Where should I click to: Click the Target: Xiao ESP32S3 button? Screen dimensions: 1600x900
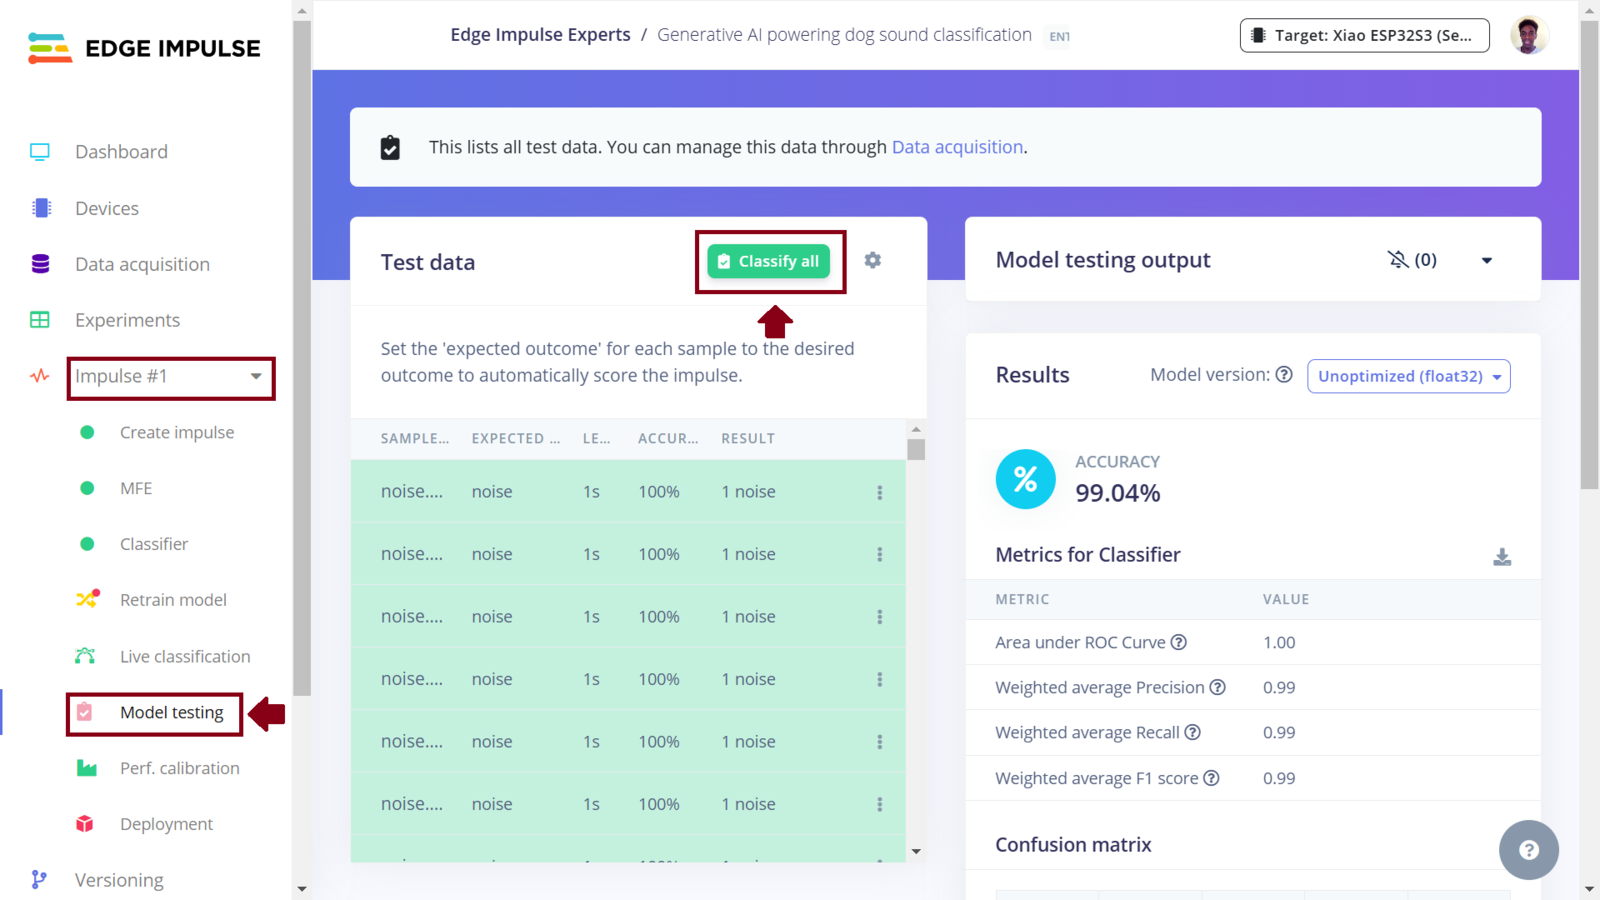(x=1365, y=35)
